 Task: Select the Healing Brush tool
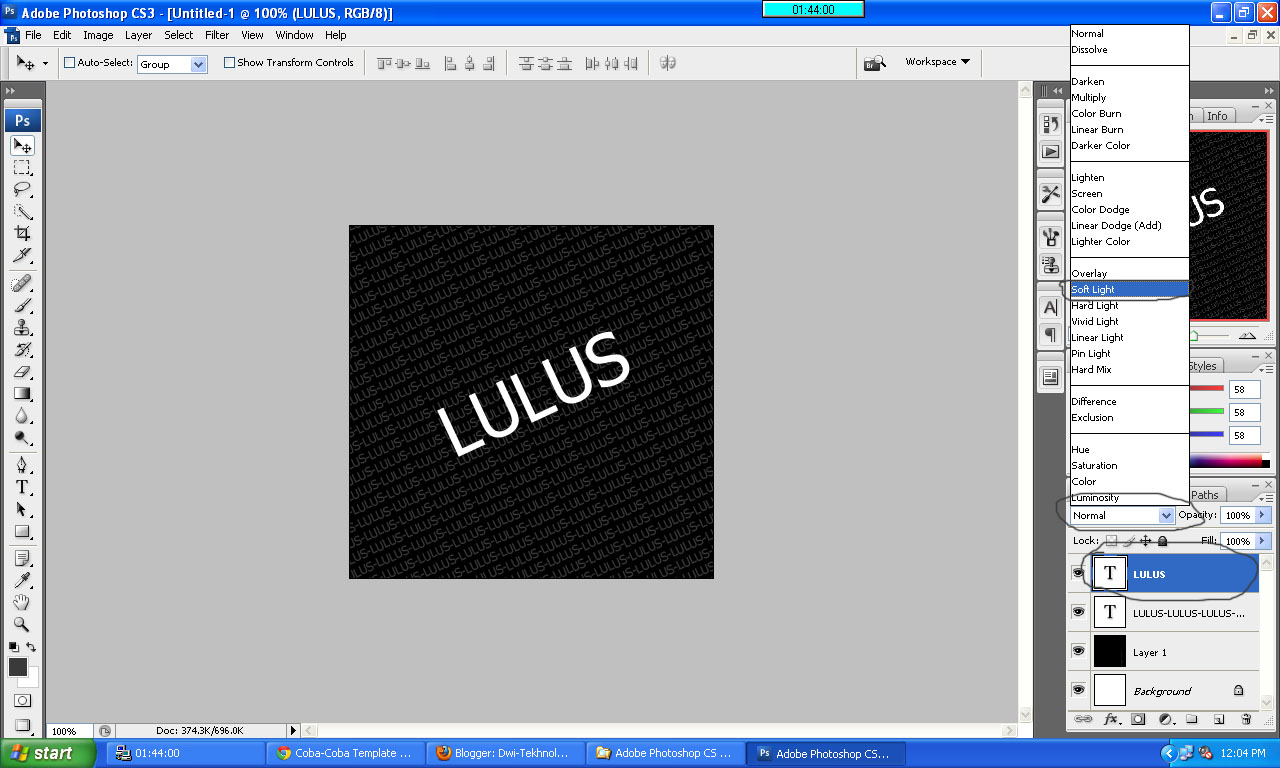click(22, 284)
